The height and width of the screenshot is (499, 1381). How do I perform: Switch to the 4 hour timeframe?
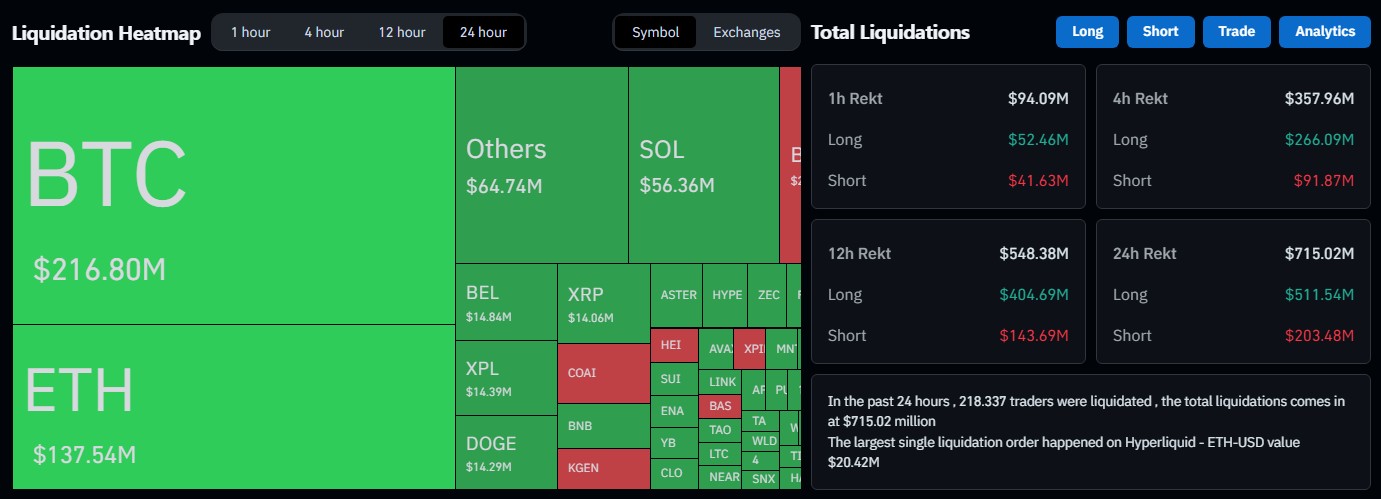tap(324, 32)
